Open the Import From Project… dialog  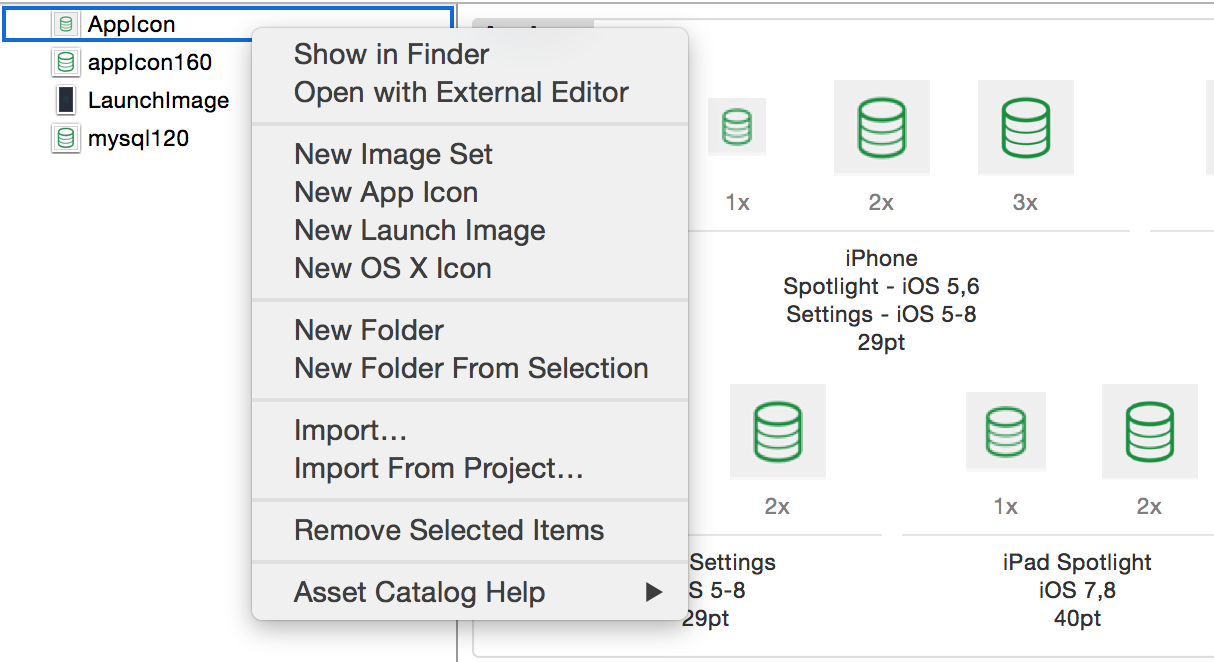point(438,468)
